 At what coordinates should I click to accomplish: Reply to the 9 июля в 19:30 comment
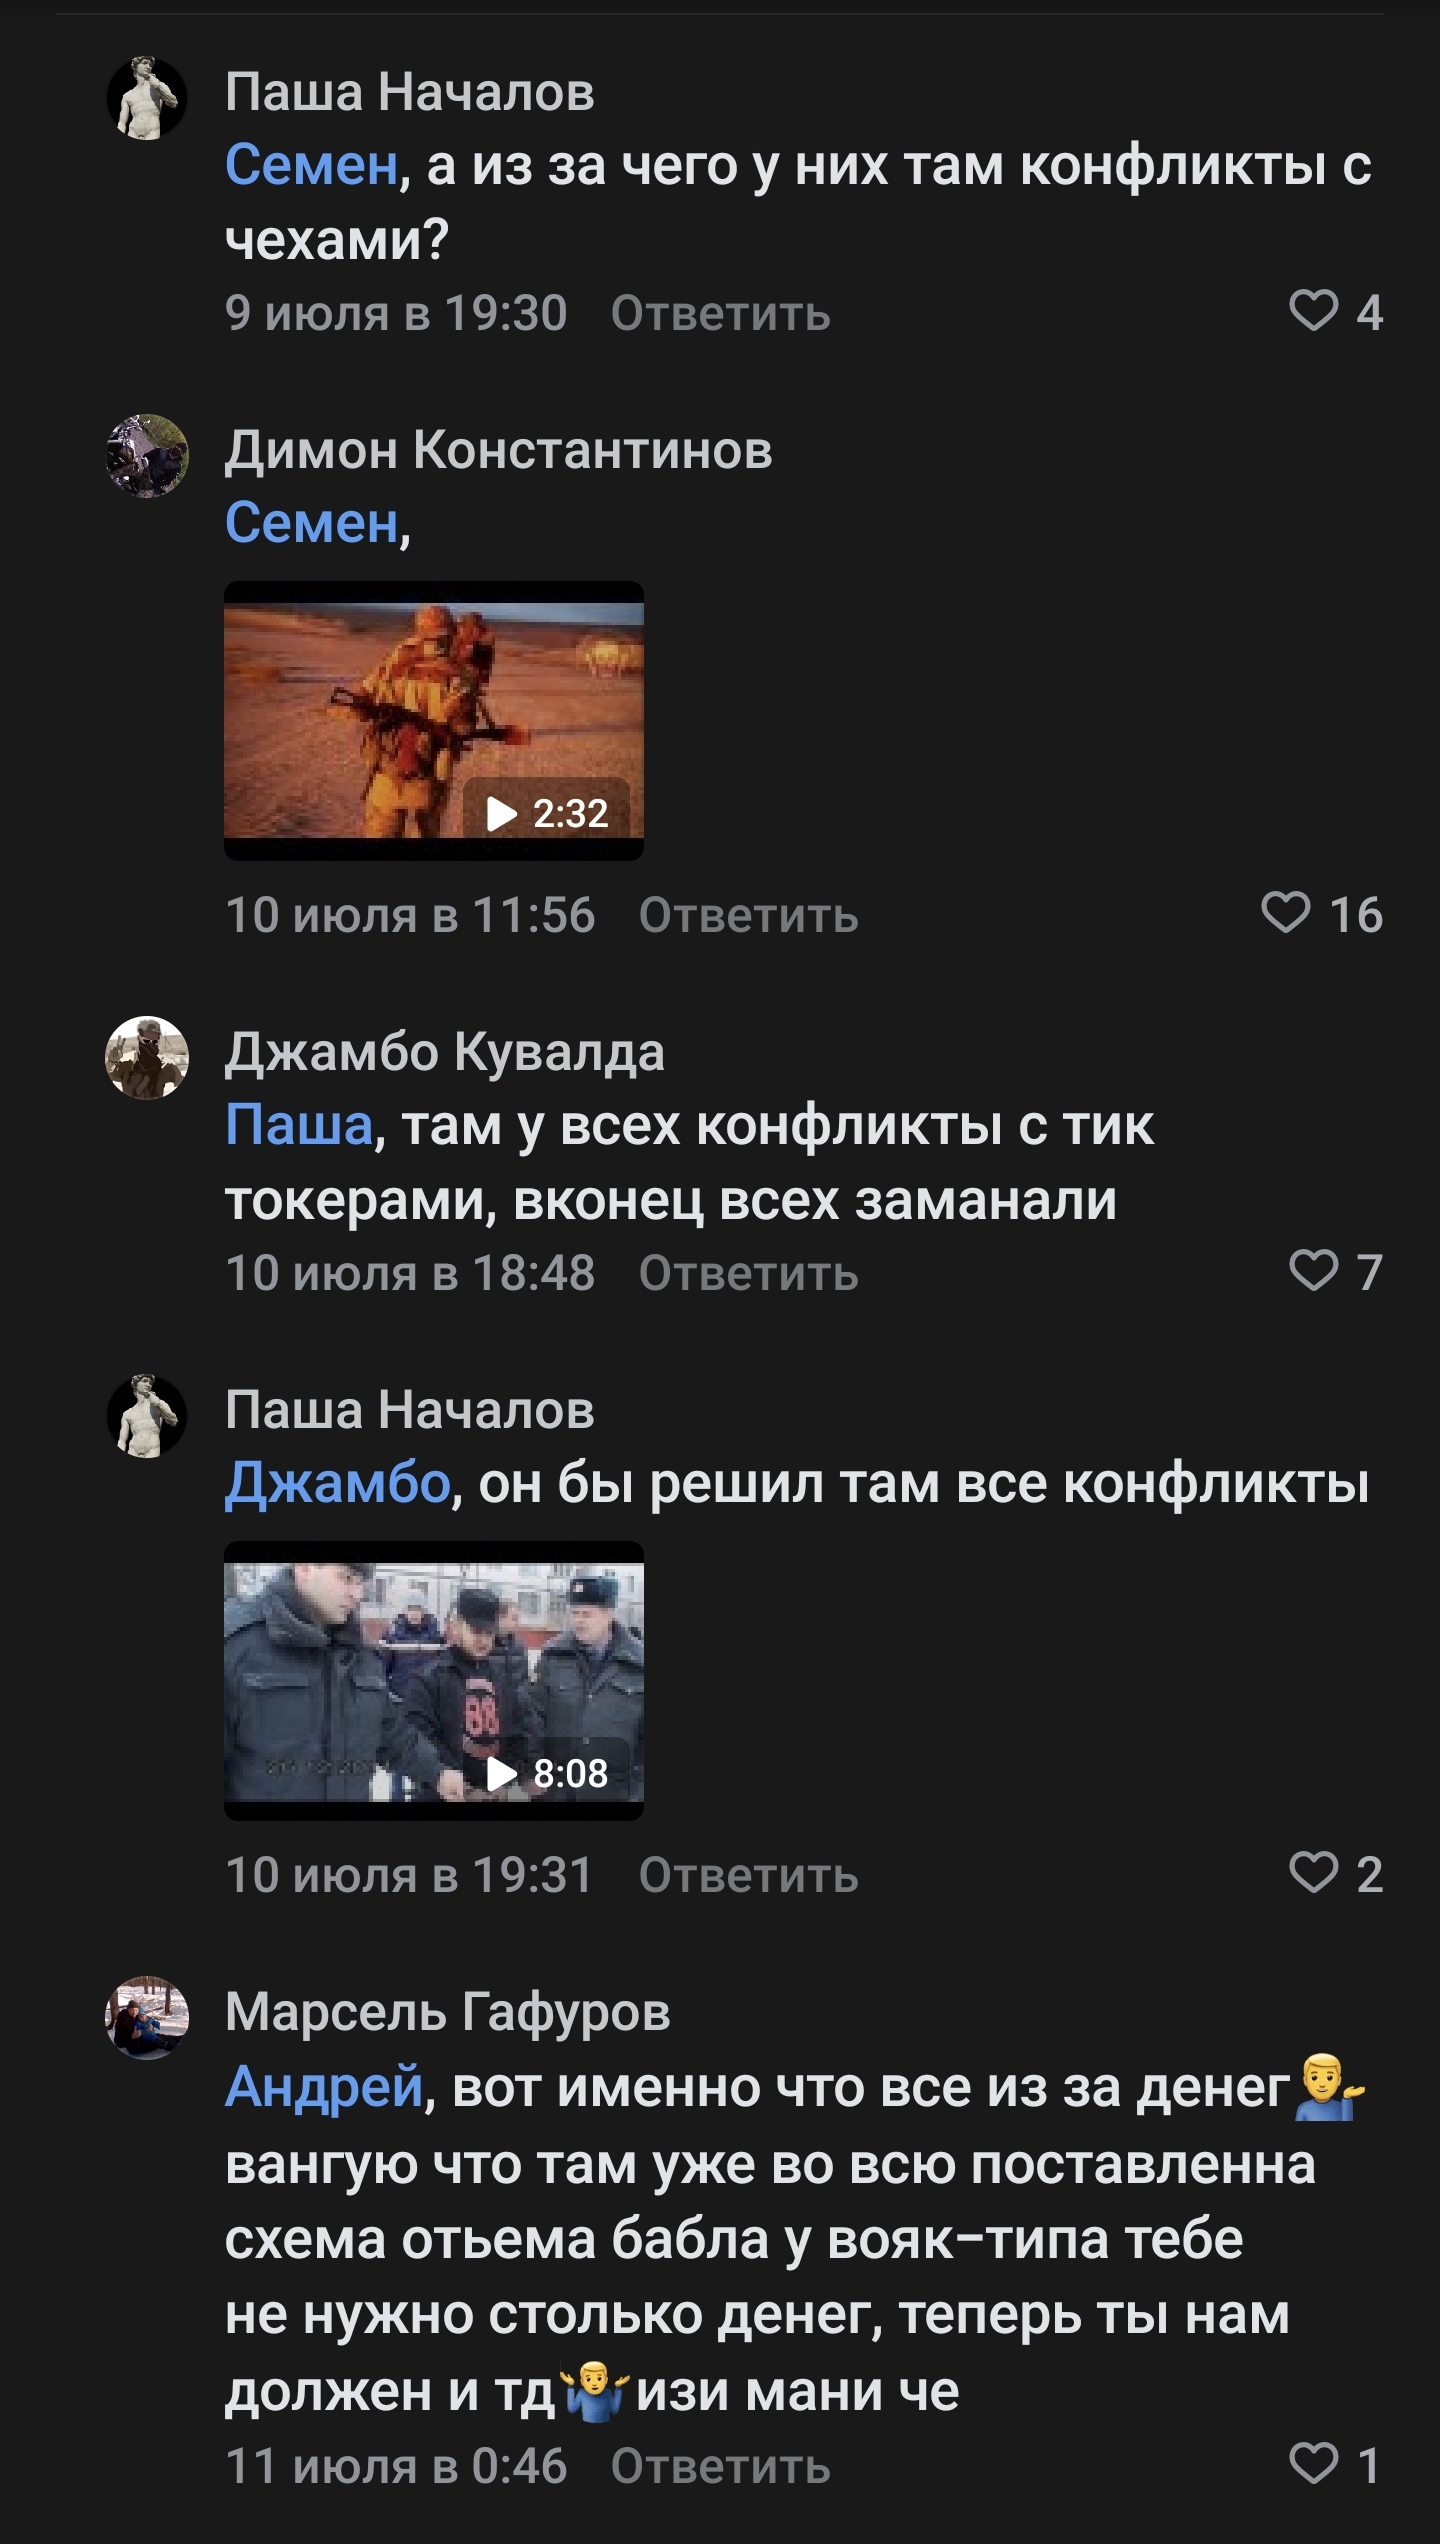pyautogui.click(x=720, y=313)
